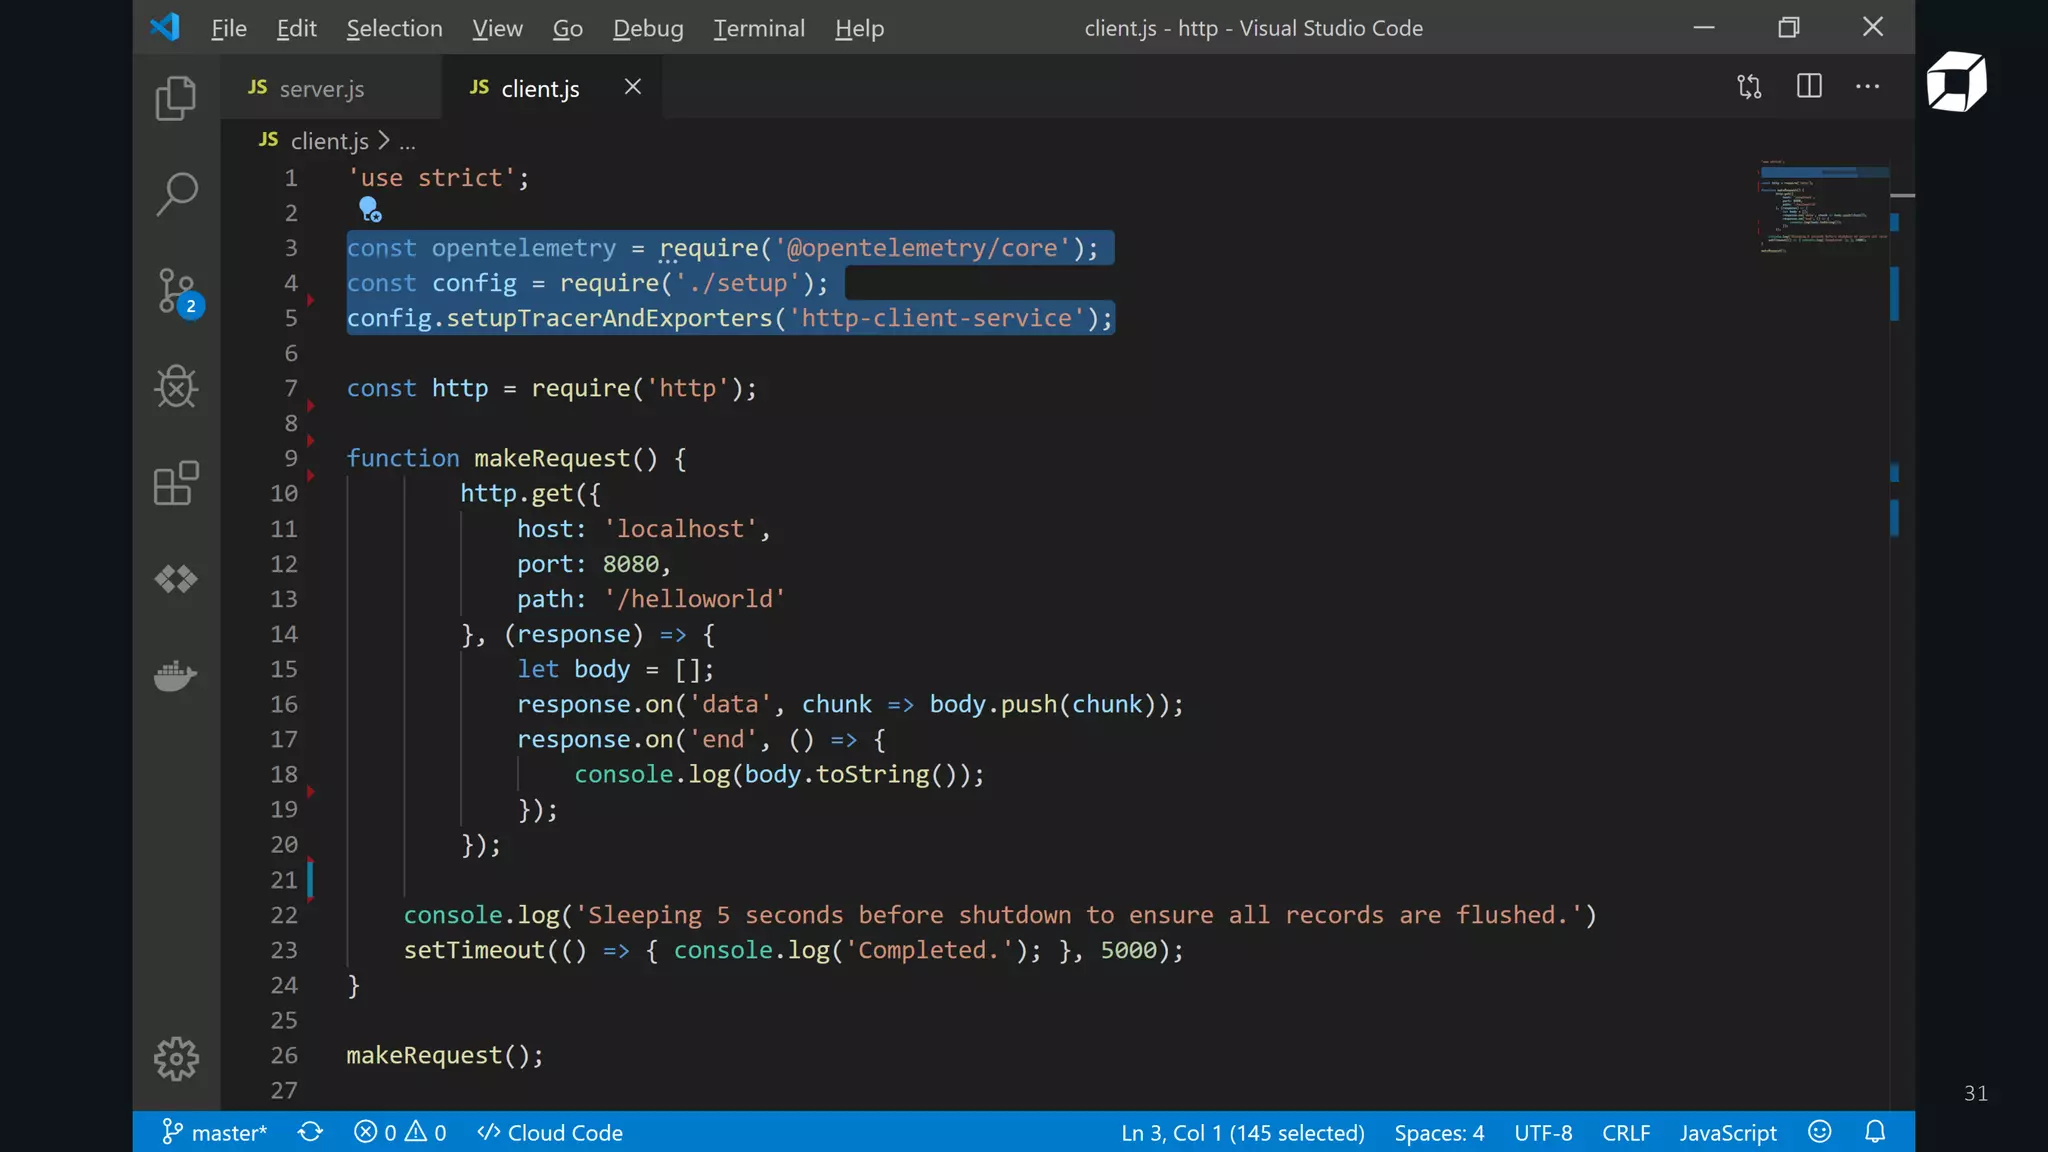2048x1152 pixels.
Task: Click the 'http-client-service' string on line 5
Action: tap(937, 318)
